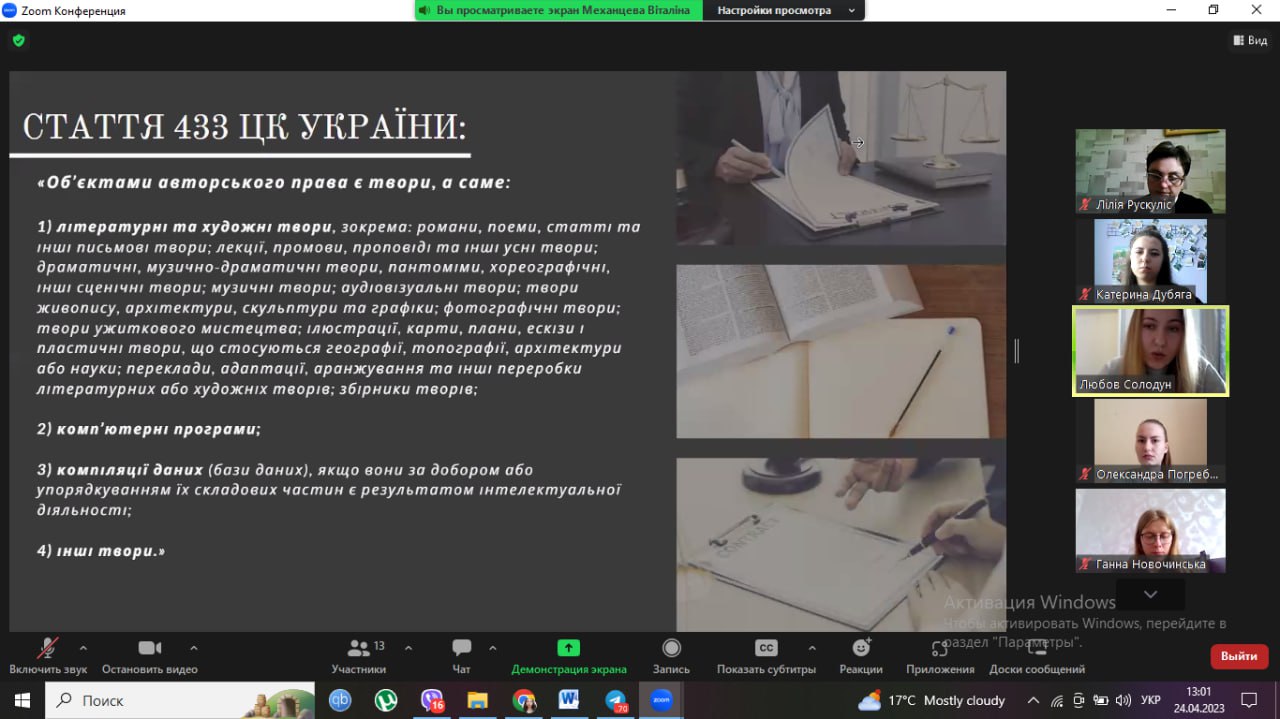Screen dimensions: 1280x719
Task: Click the red Выйти leave button
Action: pyautogui.click(x=1239, y=656)
